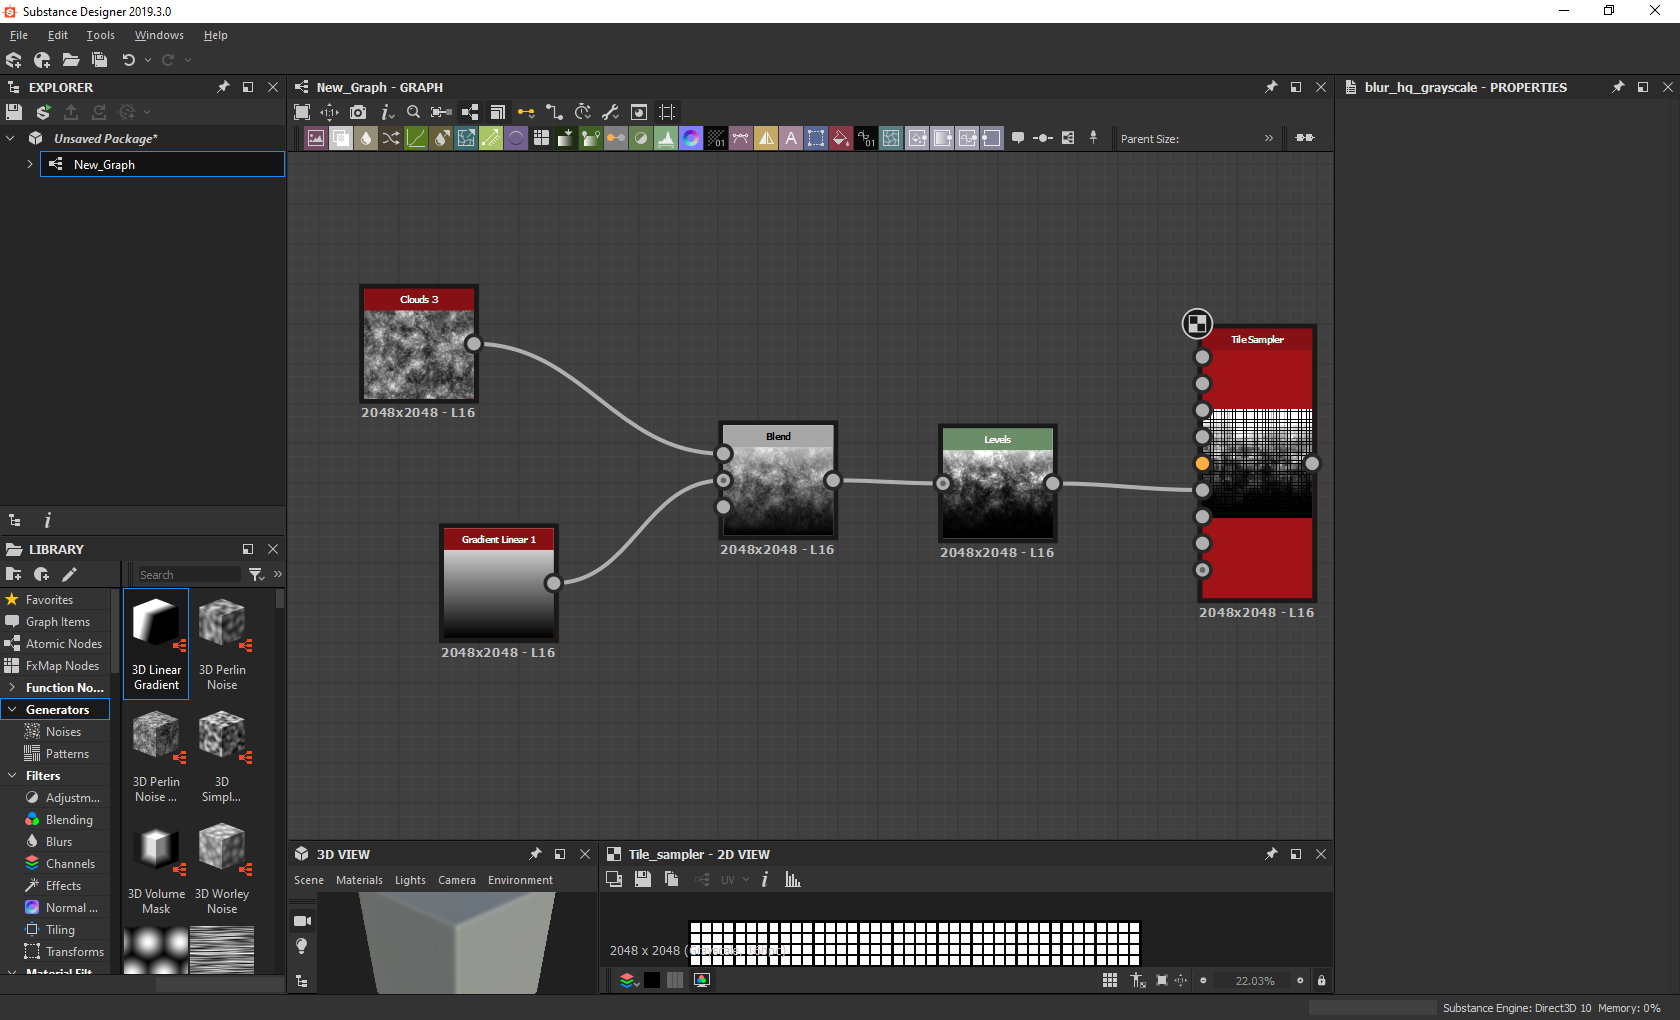The width and height of the screenshot is (1680, 1020).
Task: Click the New graph icon in main toolbar
Action: pos(42,60)
